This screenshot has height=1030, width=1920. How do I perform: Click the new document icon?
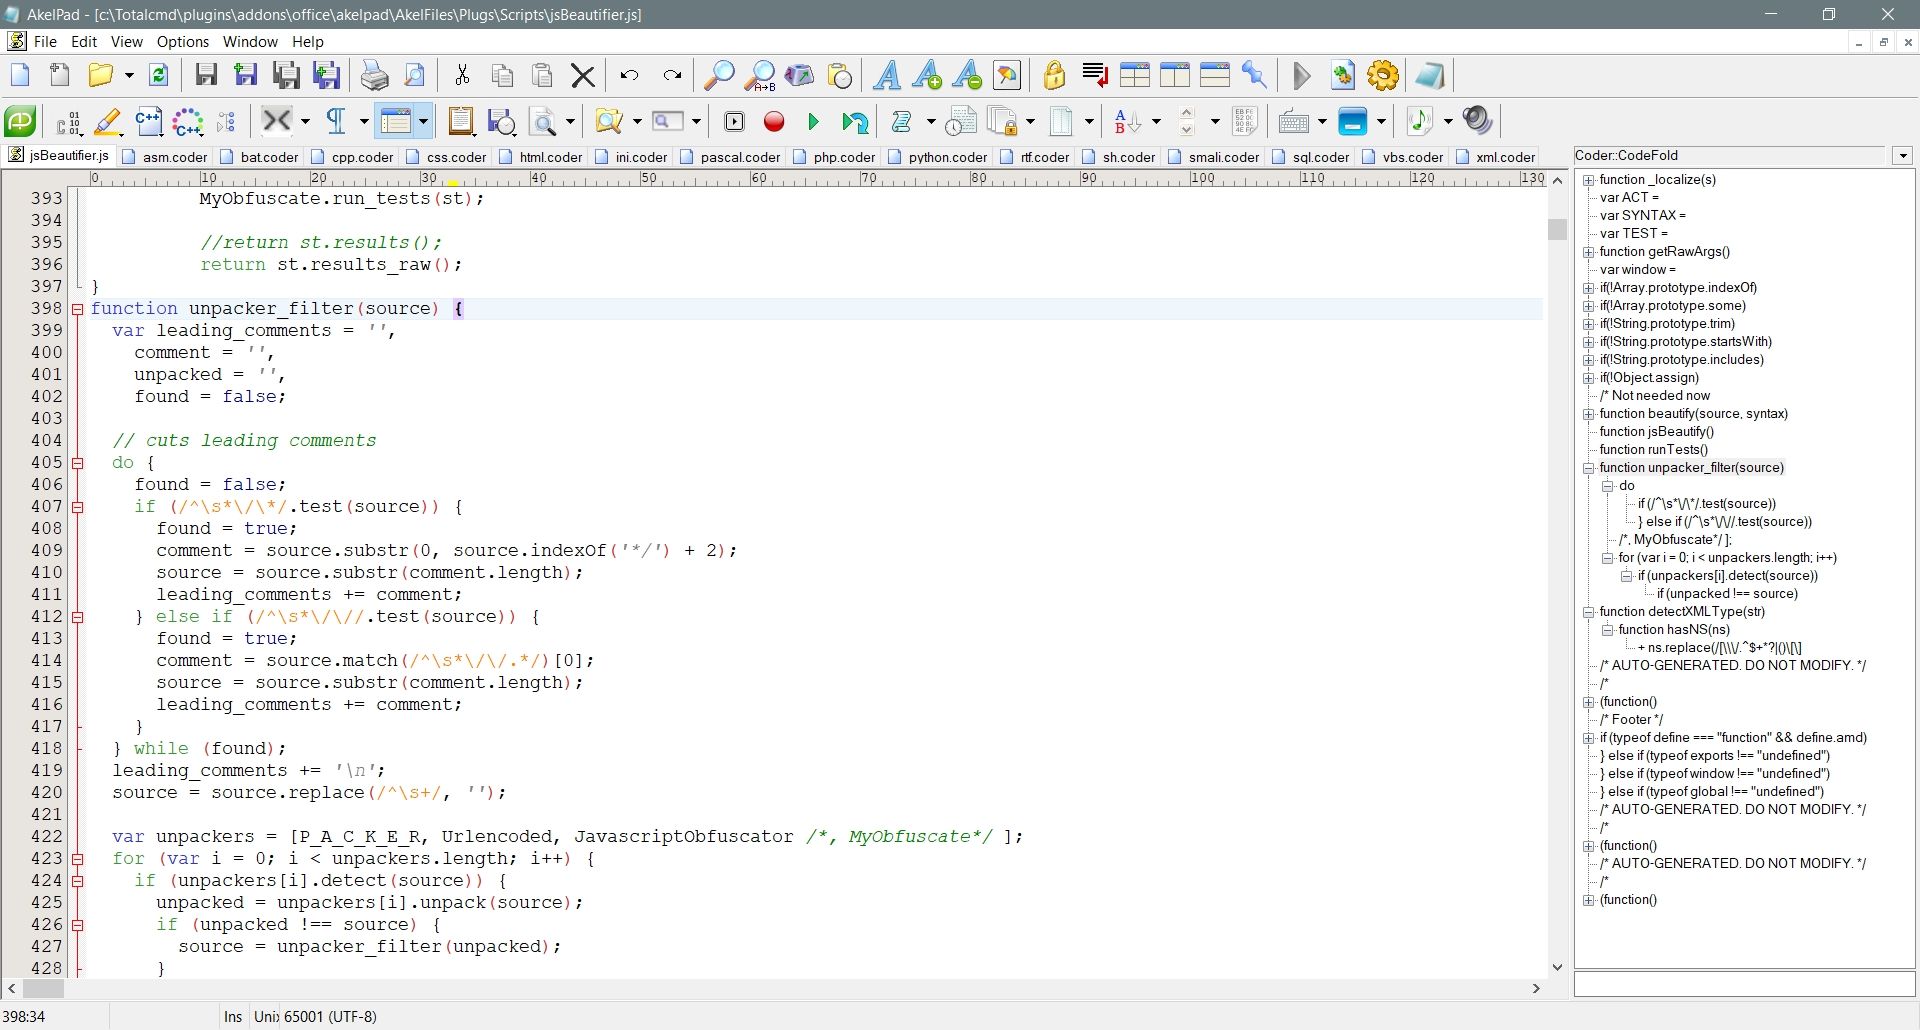[19, 75]
